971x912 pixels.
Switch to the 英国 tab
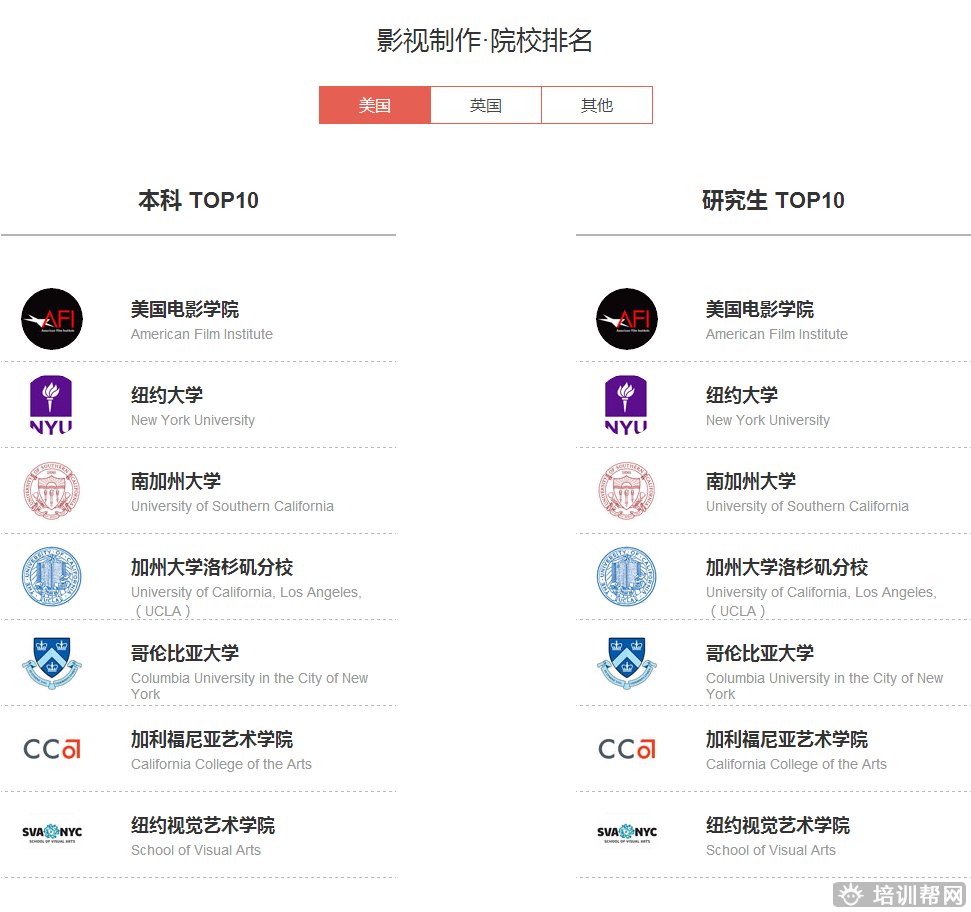[486, 105]
